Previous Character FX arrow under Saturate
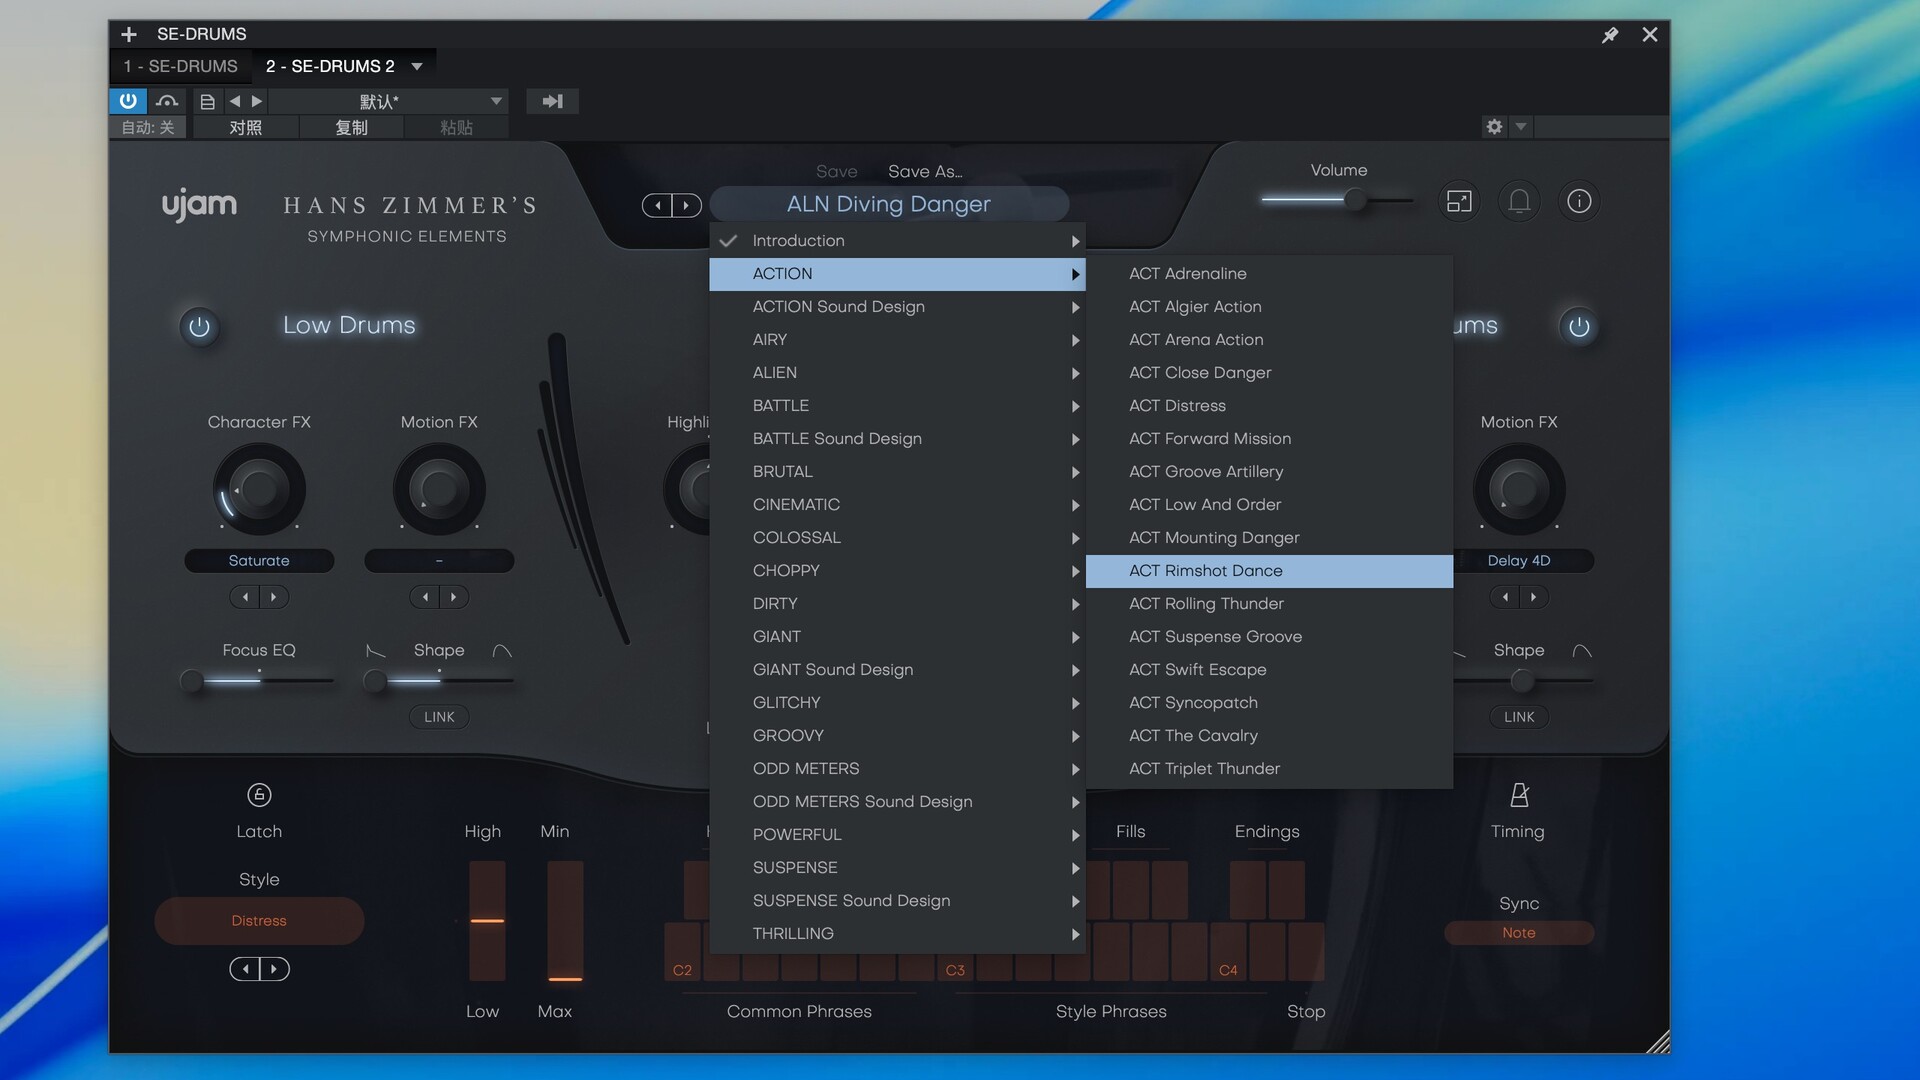This screenshot has height=1080, width=1920. tap(245, 597)
